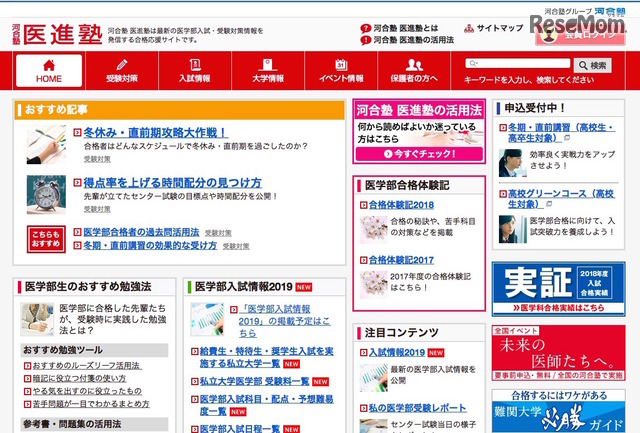Open 医学部入試科目・配点・予想難易度一覧 link
The image size is (640, 433).
(x=267, y=405)
